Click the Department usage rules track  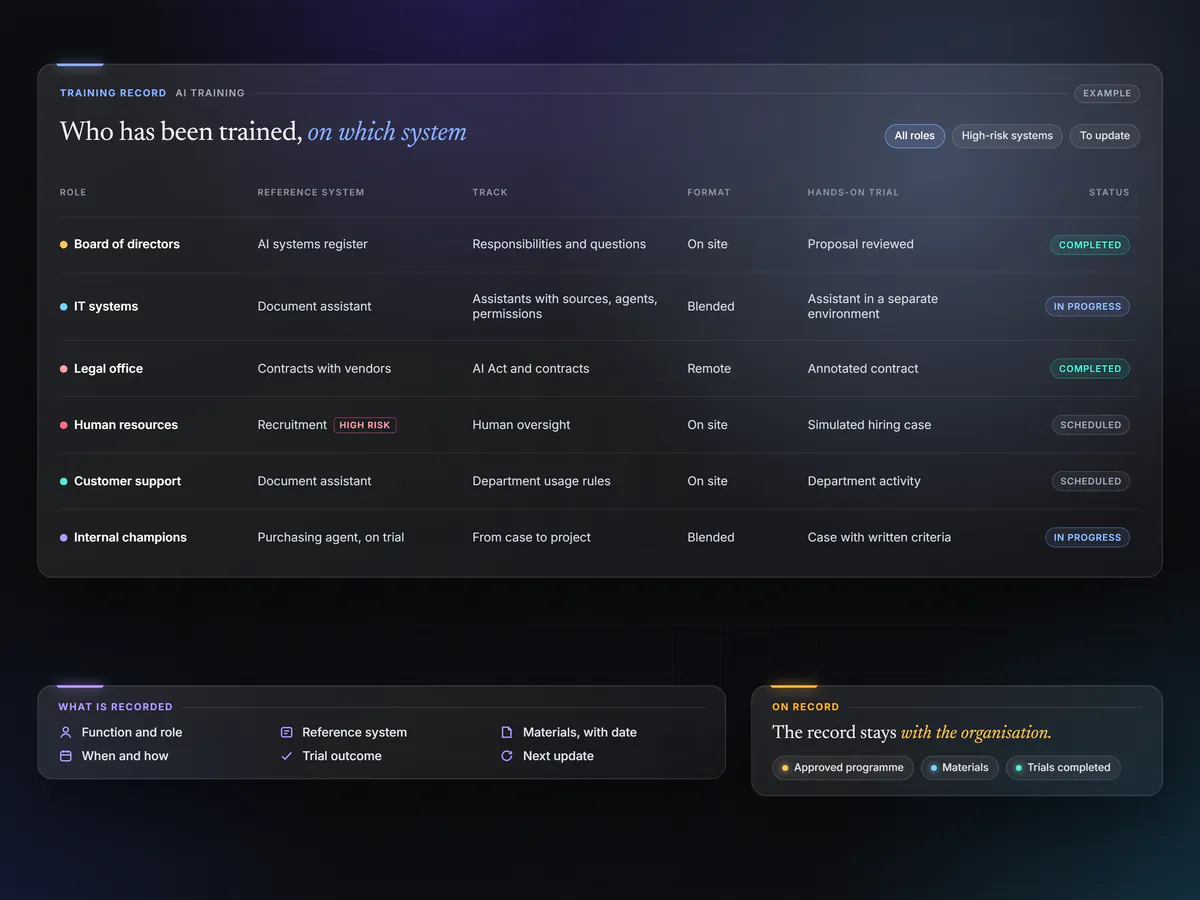541,481
